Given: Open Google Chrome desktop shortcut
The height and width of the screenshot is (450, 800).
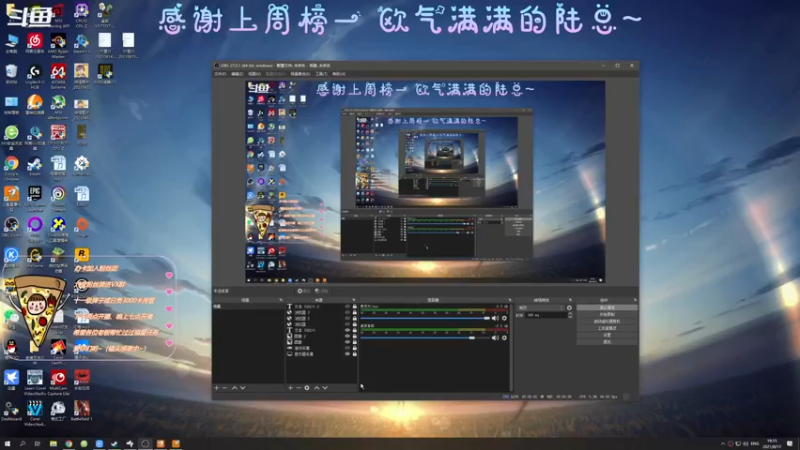Looking at the screenshot, I should click(11, 167).
